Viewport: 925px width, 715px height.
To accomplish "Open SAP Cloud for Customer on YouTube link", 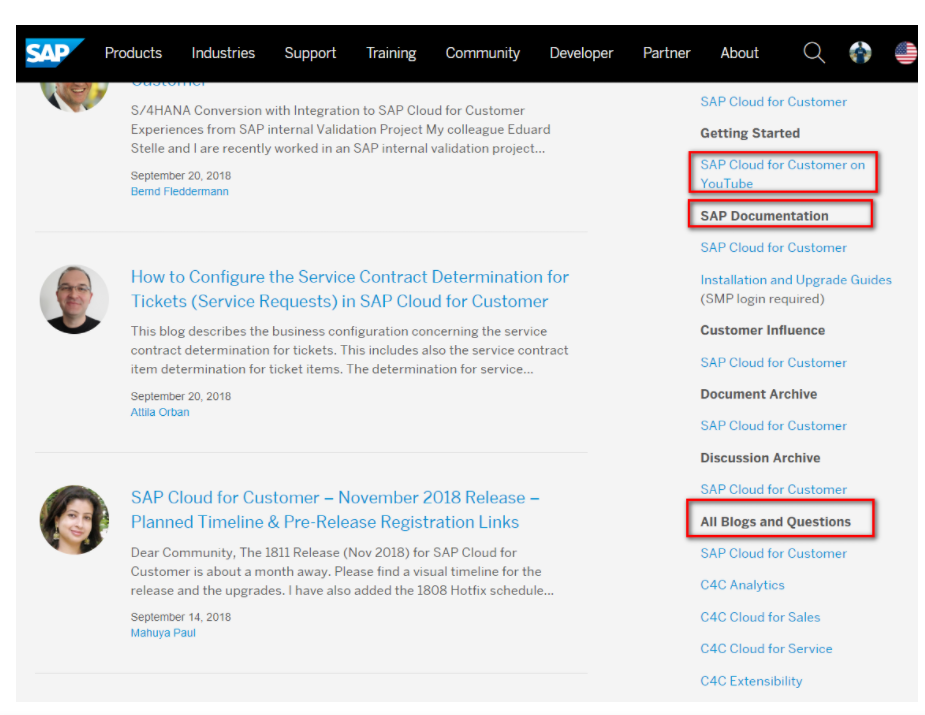I will [x=782, y=174].
